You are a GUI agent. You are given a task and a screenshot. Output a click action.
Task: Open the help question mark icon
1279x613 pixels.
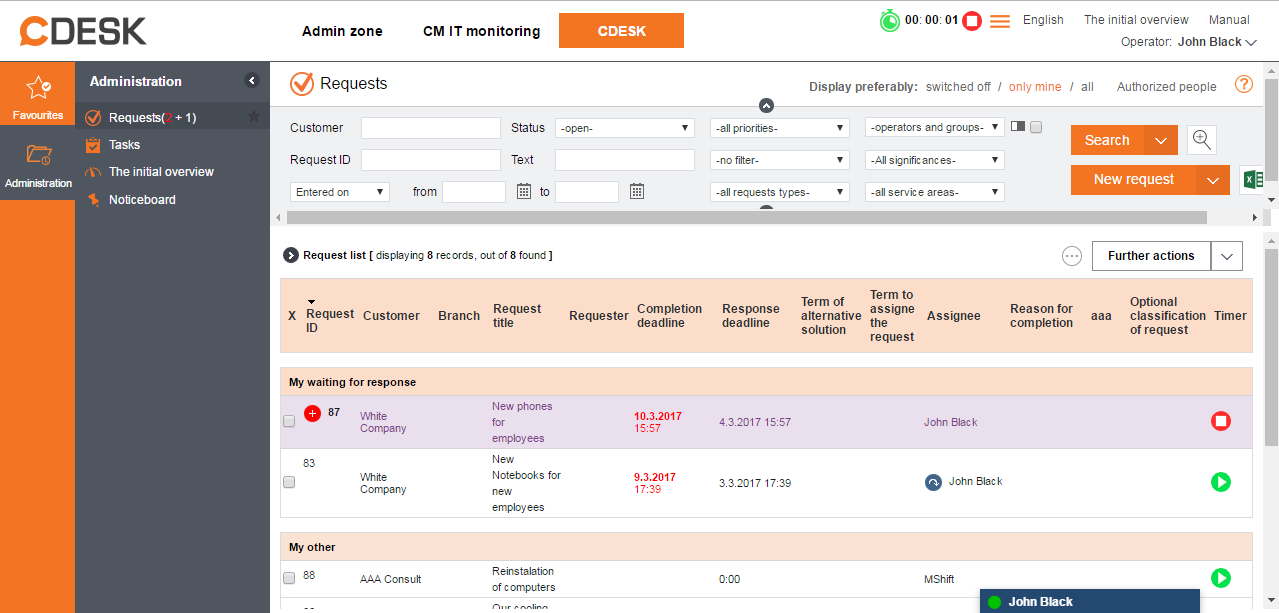coord(1243,85)
